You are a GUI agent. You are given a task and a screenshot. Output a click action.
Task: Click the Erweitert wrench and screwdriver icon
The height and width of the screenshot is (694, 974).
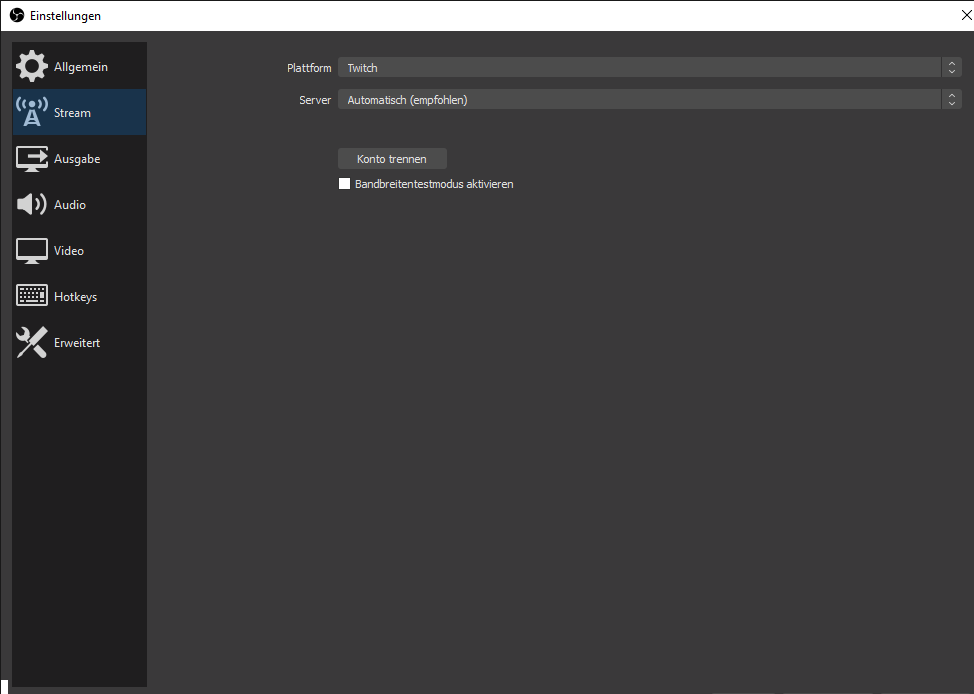pyautogui.click(x=32, y=343)
